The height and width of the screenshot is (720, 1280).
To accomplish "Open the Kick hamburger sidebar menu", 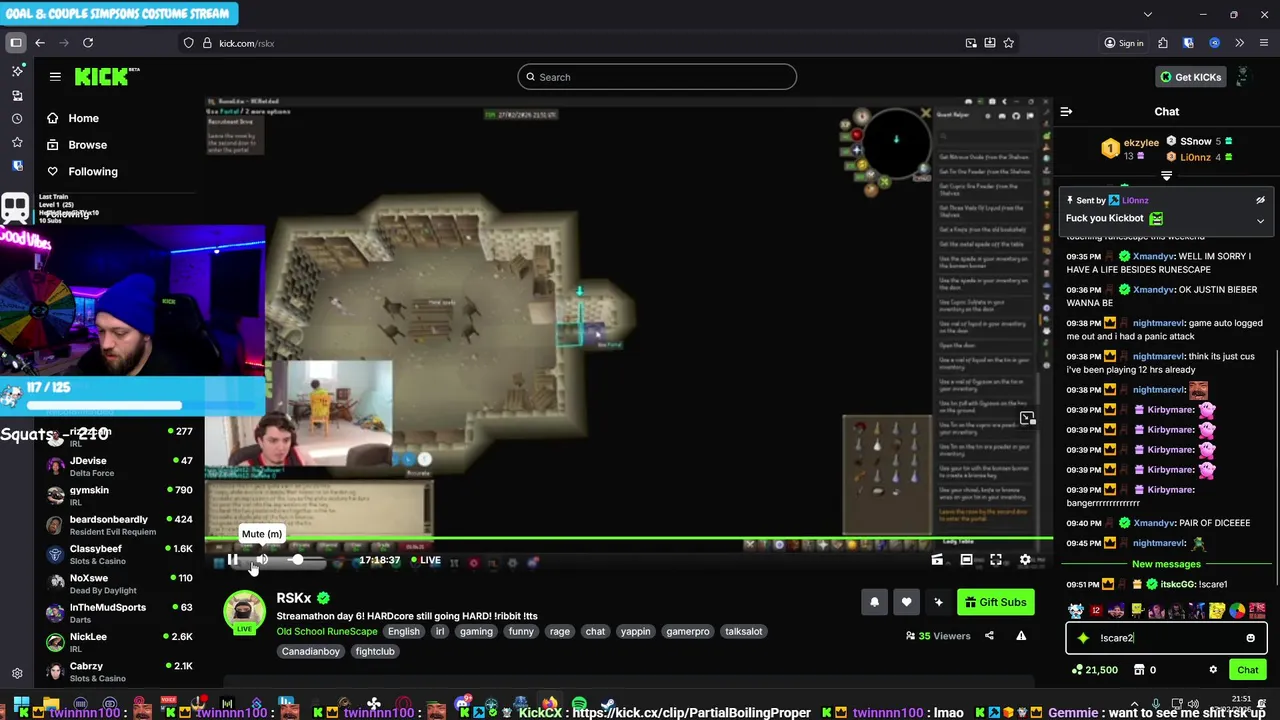I will point(55,77).
